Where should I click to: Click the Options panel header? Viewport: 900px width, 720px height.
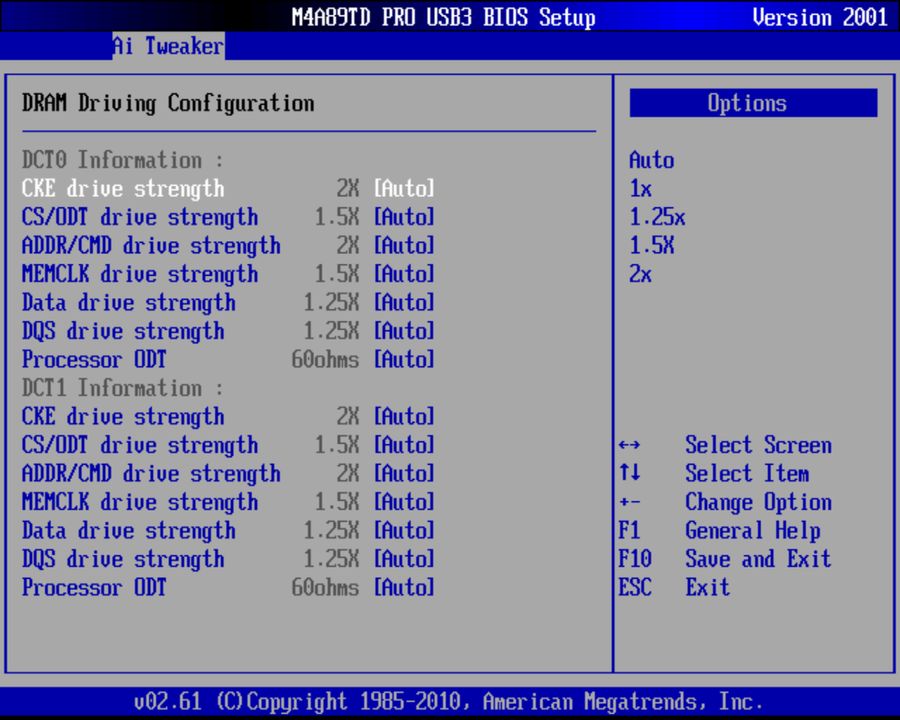click(752, 102)
